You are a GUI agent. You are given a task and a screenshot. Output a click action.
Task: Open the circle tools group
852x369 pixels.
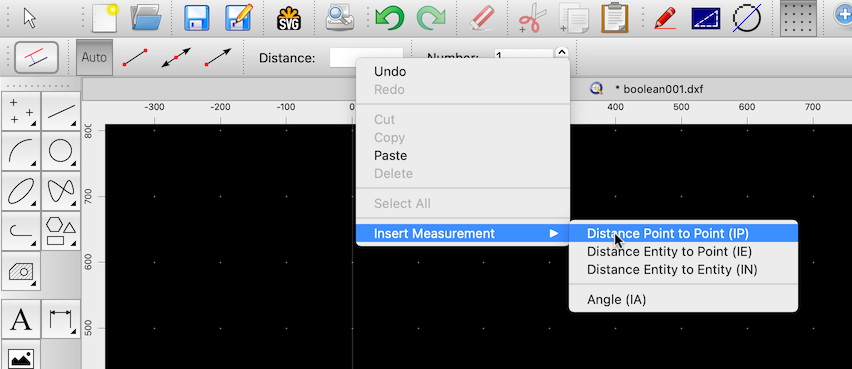pos(61,151)
